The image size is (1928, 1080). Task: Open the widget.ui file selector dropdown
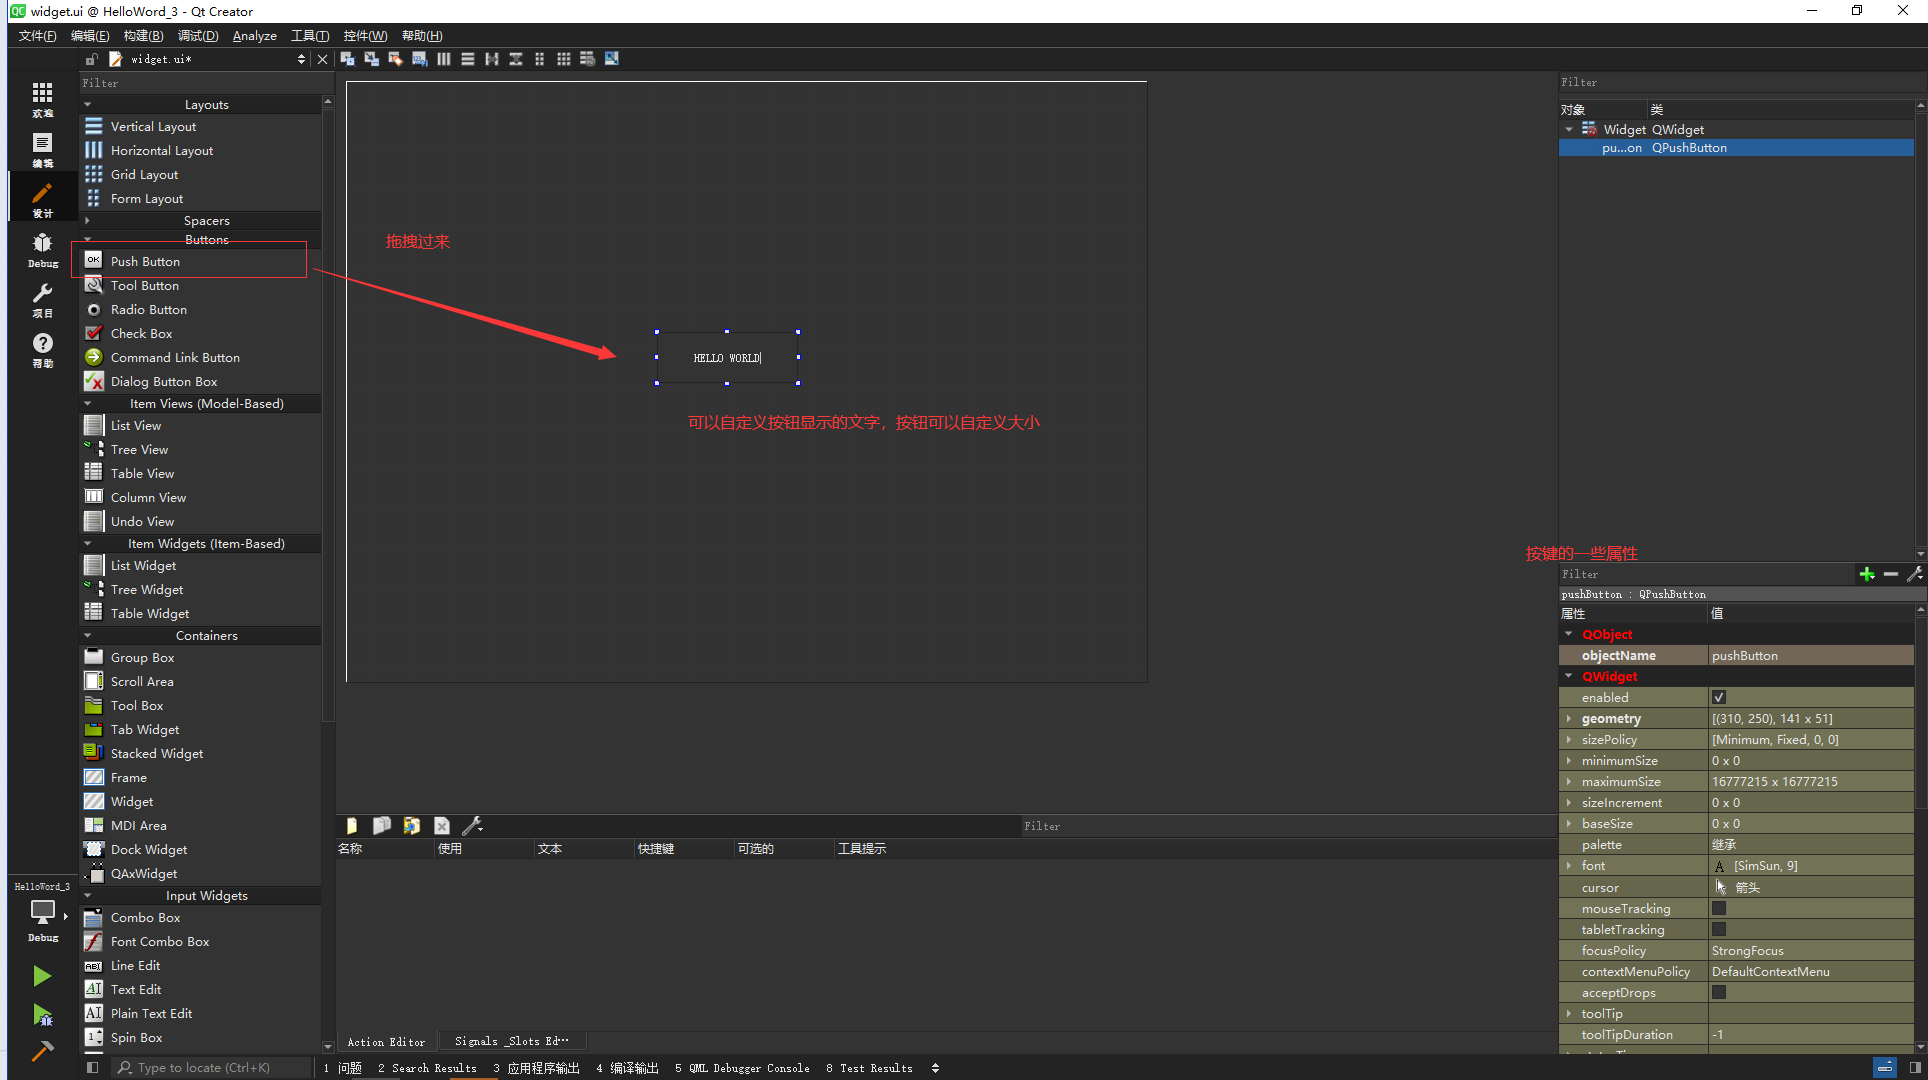point(301,59)
